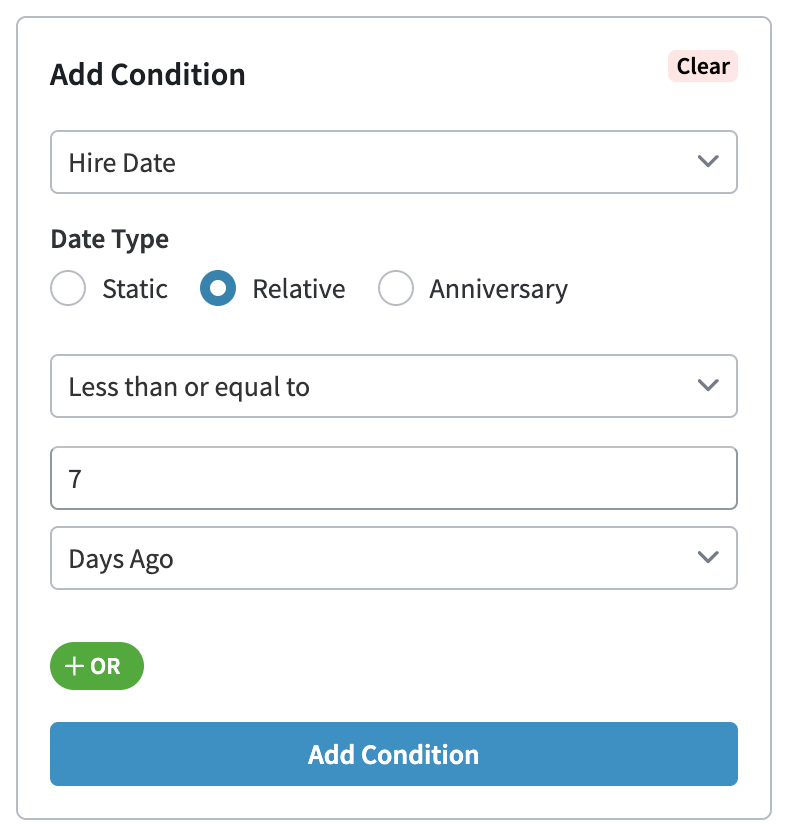Open the Days Ago unit dropdown

[393, 558]
